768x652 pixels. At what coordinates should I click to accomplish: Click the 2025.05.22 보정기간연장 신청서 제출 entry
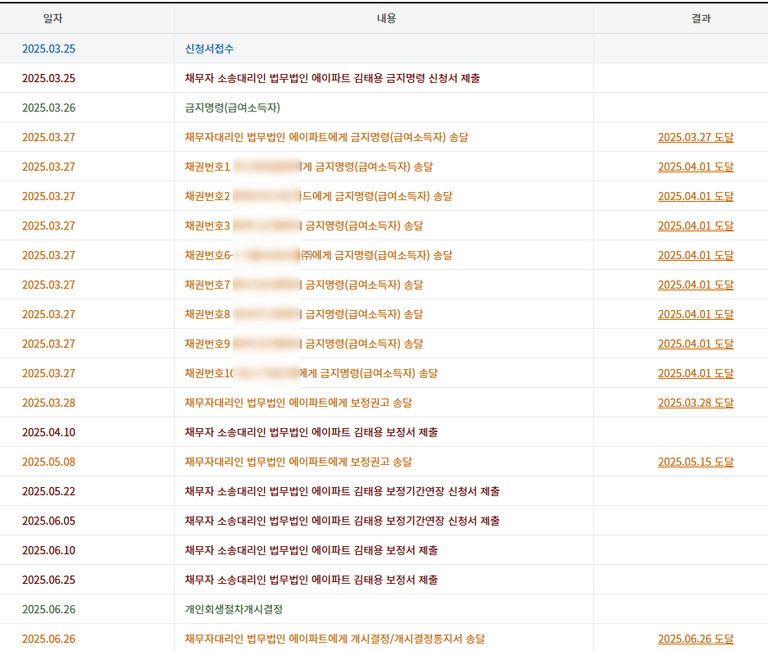[342, 491]
